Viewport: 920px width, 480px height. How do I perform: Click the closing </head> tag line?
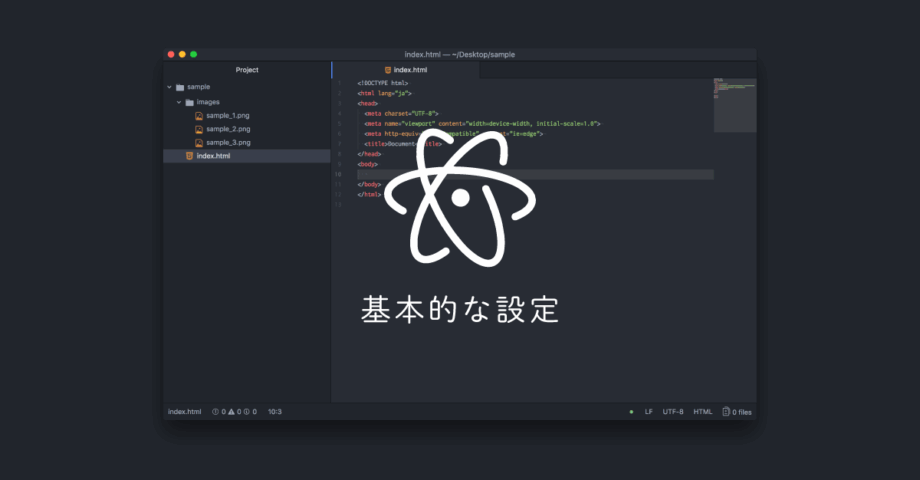pos(369,154)
